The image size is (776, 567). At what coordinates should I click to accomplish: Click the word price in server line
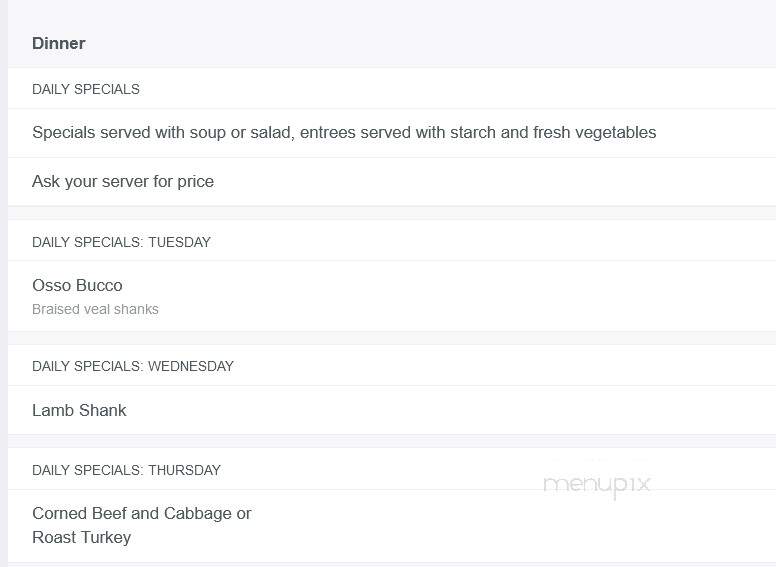(195, 182)
